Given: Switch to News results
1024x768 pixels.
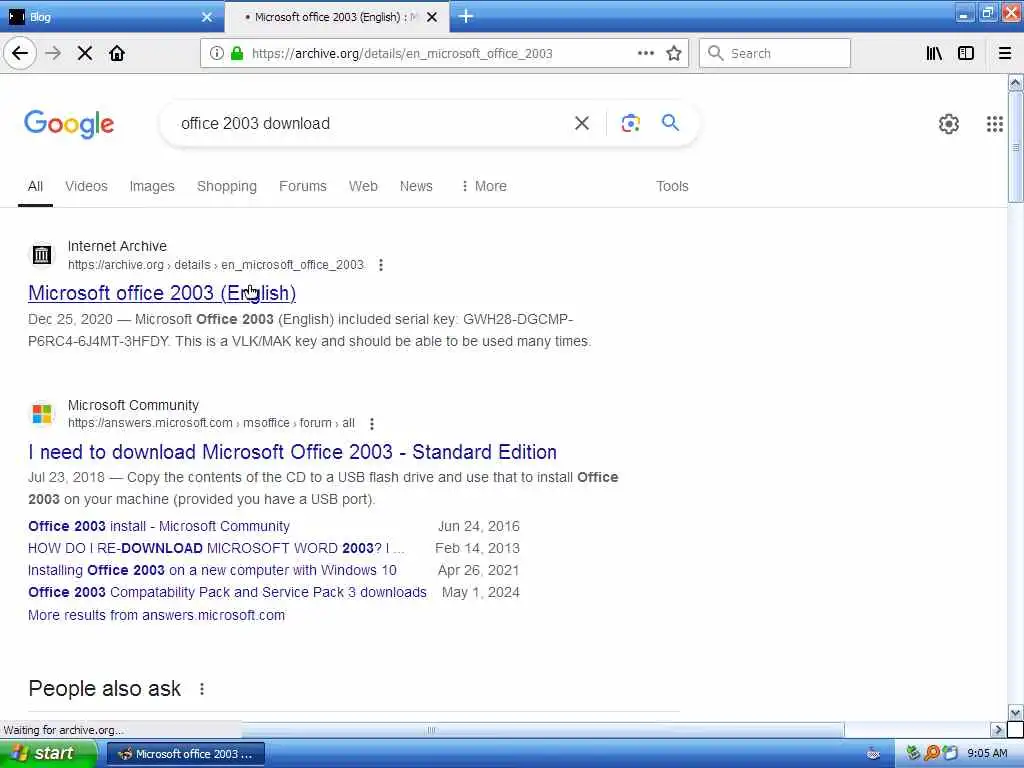Looking at the screenshot, I should [x=416, y=186].
